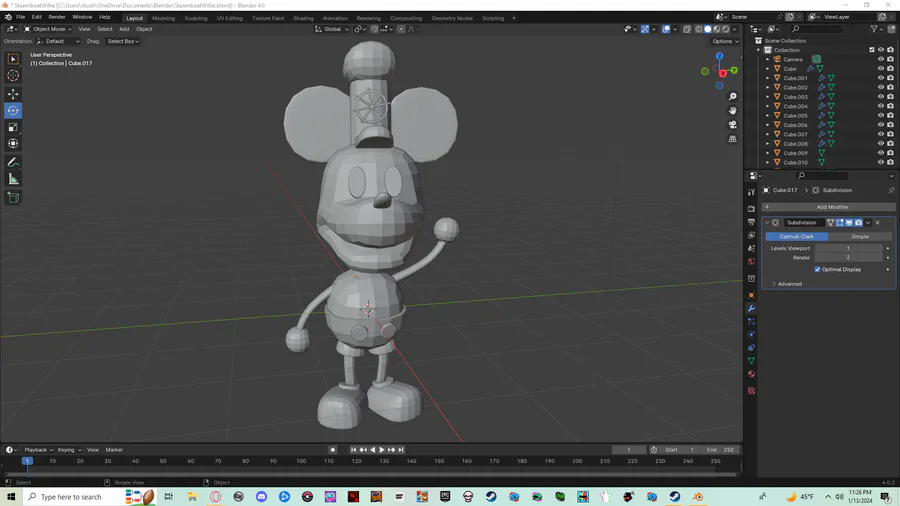The image size is (900, 506).
Task: Select Simple subdivision type
Action: pos(860,237)
